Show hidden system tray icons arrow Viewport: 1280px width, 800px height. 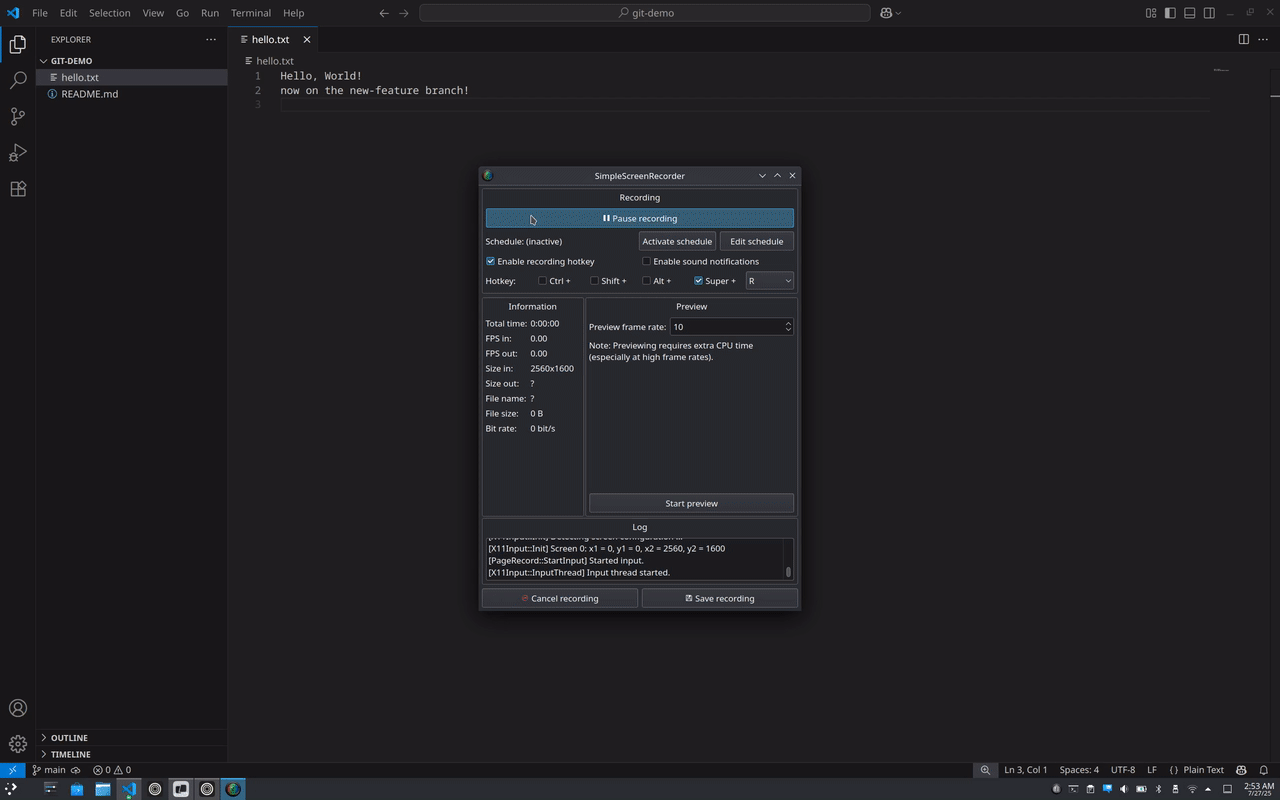tap(1210, 789)
